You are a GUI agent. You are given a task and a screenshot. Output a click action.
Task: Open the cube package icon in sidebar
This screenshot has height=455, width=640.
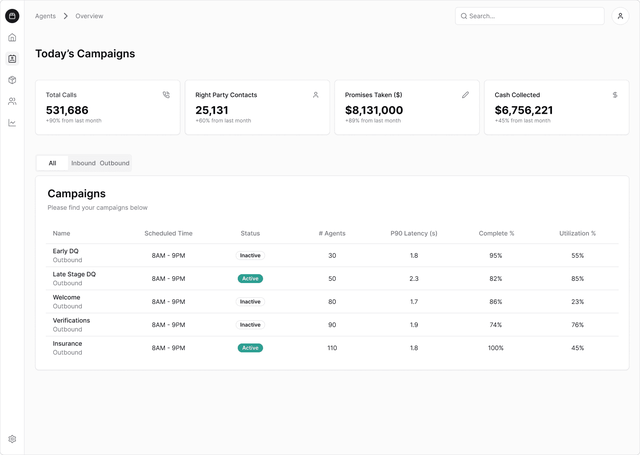12,80
